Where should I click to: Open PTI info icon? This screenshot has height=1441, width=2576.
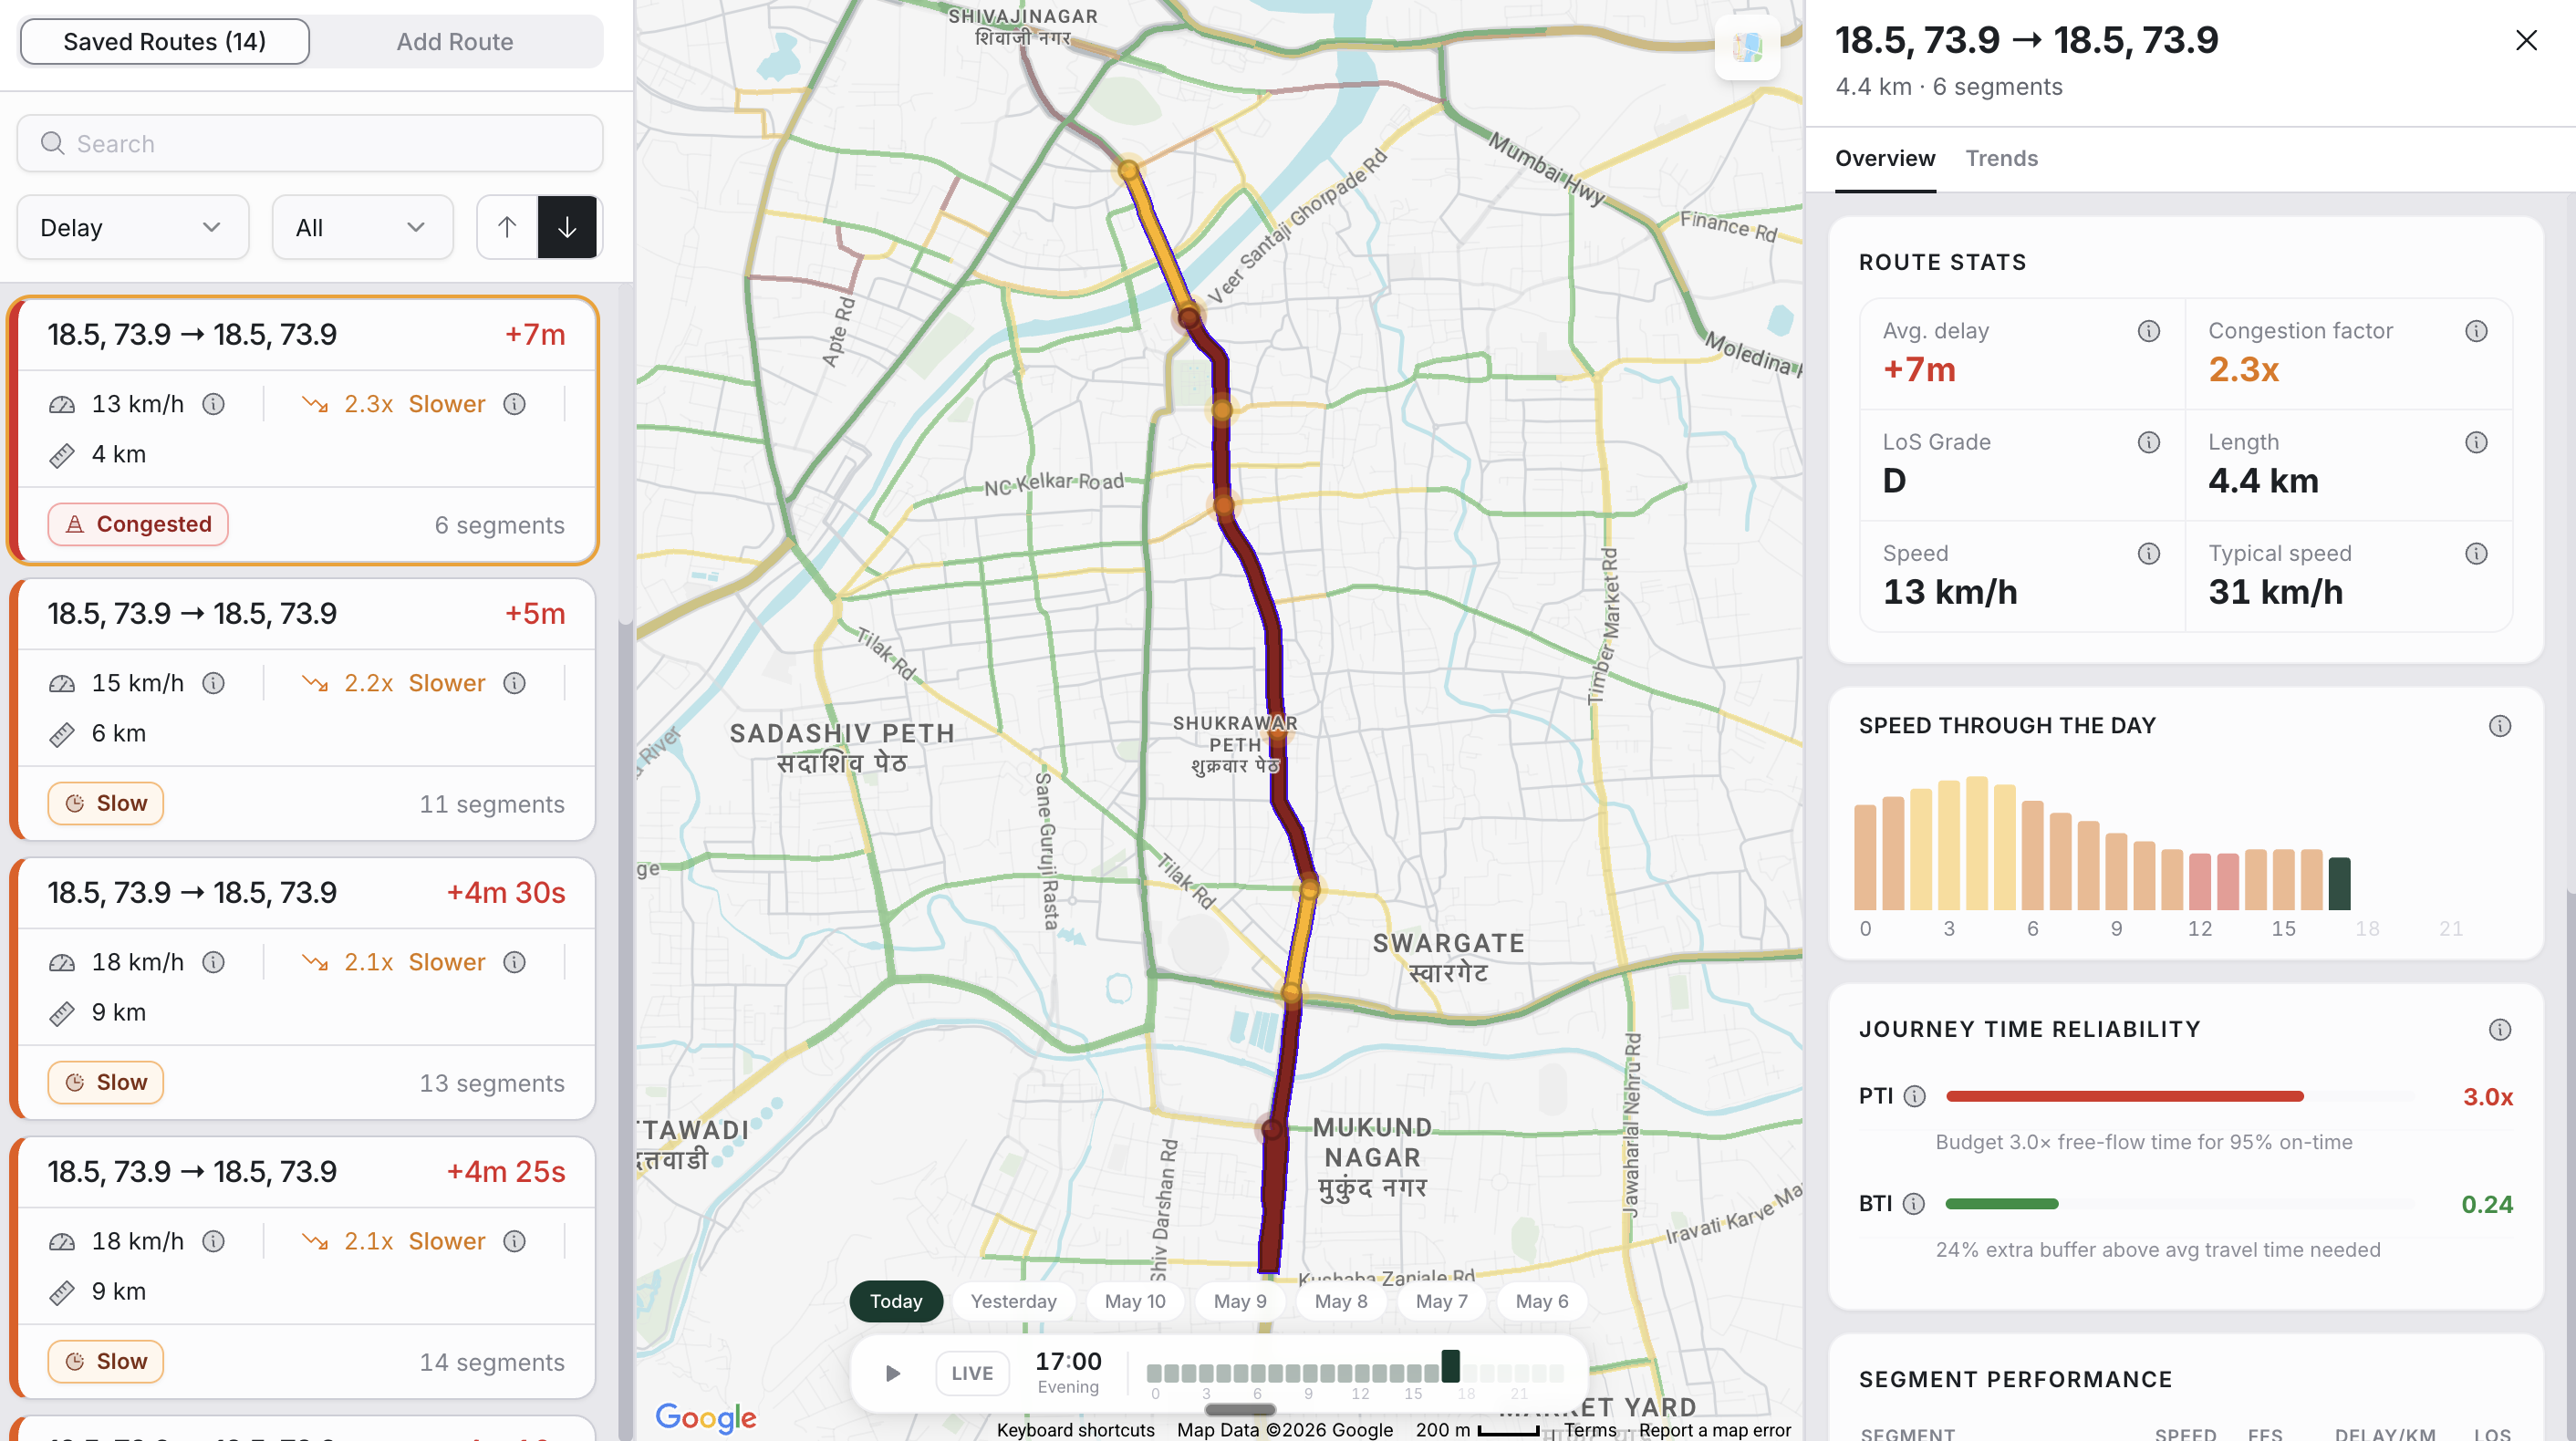[x=1914, y=1096]
